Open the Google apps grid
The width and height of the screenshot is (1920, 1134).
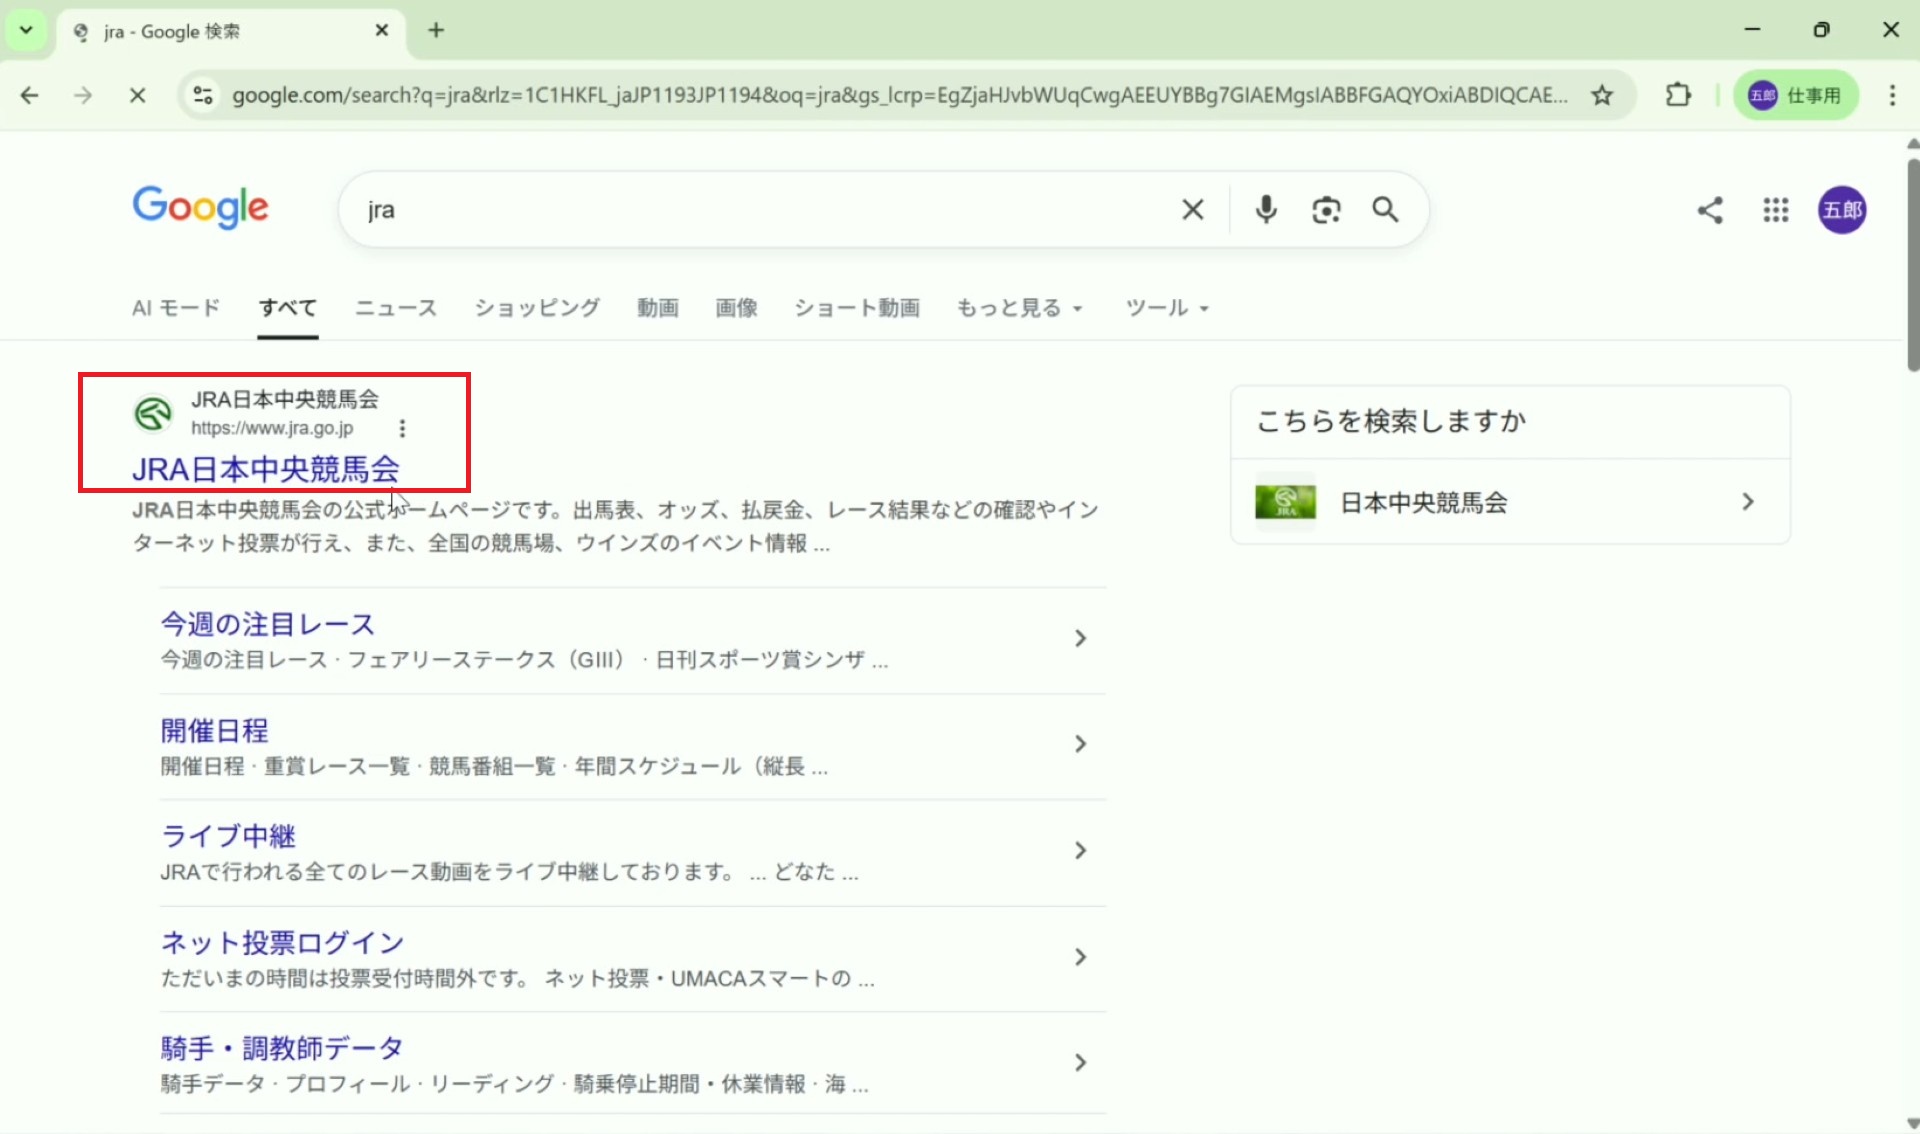click(x=1775, y=210)
